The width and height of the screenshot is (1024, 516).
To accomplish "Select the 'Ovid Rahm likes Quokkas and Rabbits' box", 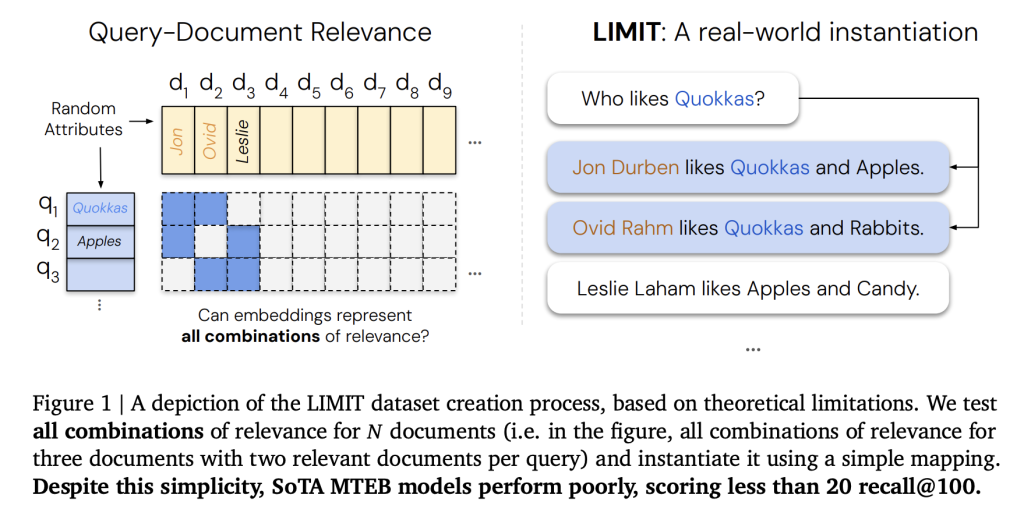I will [x=747, y=228].
